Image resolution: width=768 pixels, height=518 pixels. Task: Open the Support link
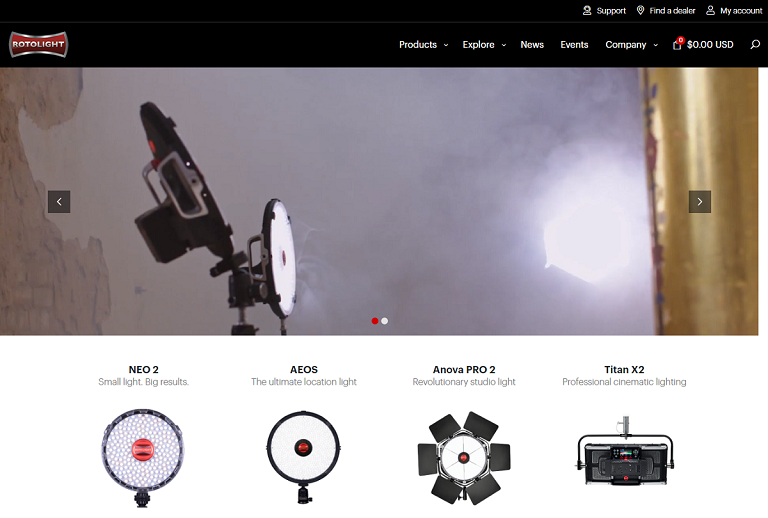tap(611, 11)
